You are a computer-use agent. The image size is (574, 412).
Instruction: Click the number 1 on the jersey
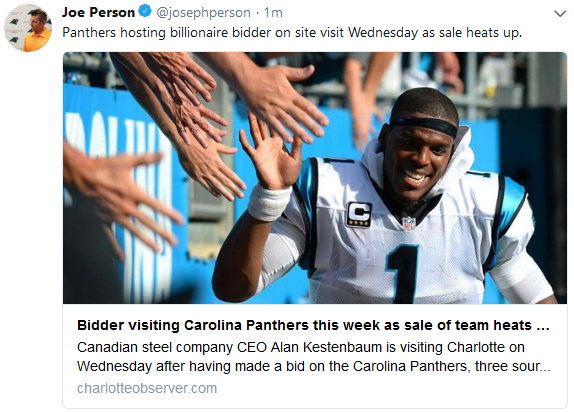(403, 273)
